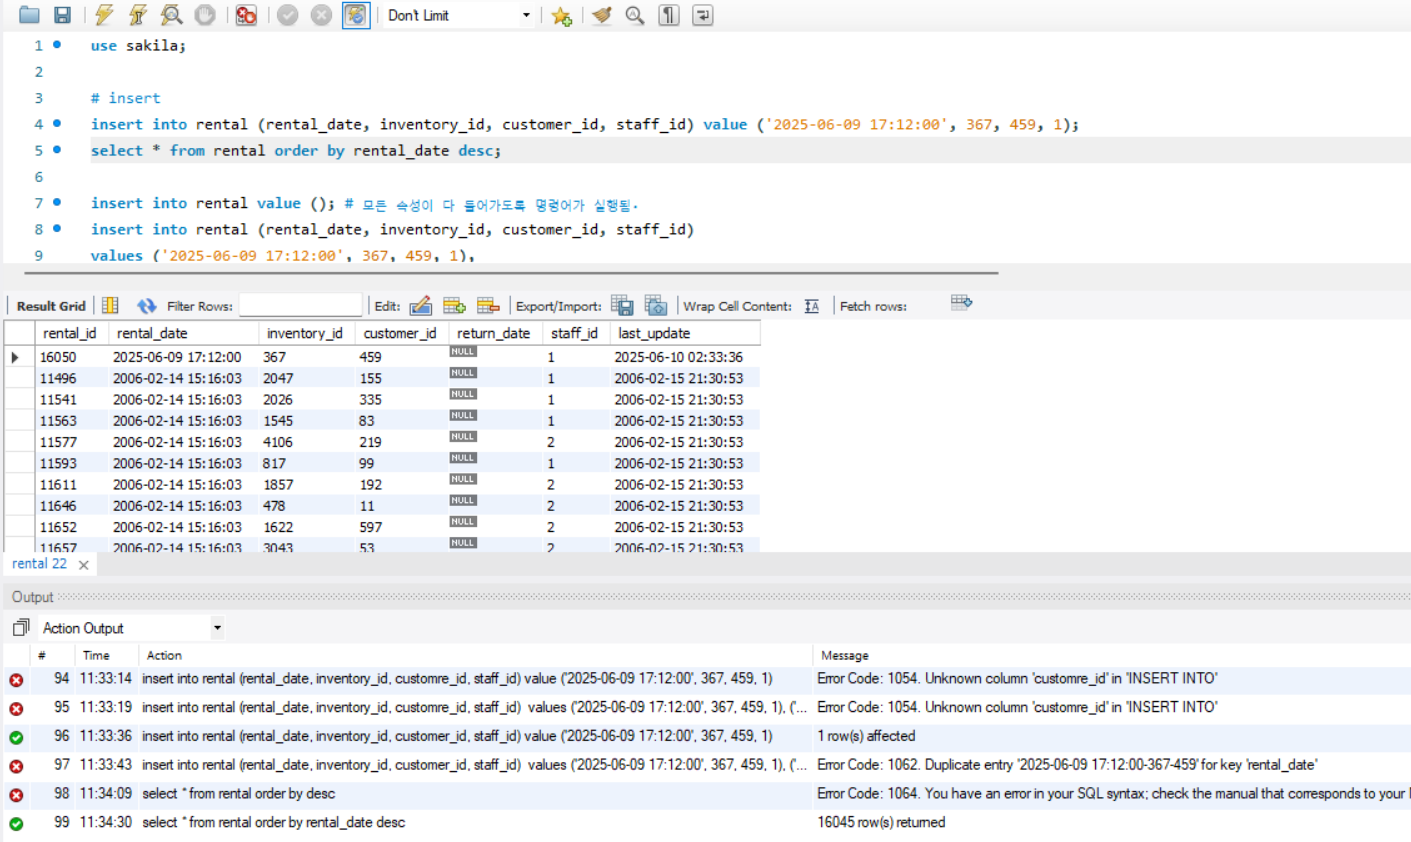
Task: Click the statement marker dot on line 4
Action: pyautogui.click(x=57, y=124)
